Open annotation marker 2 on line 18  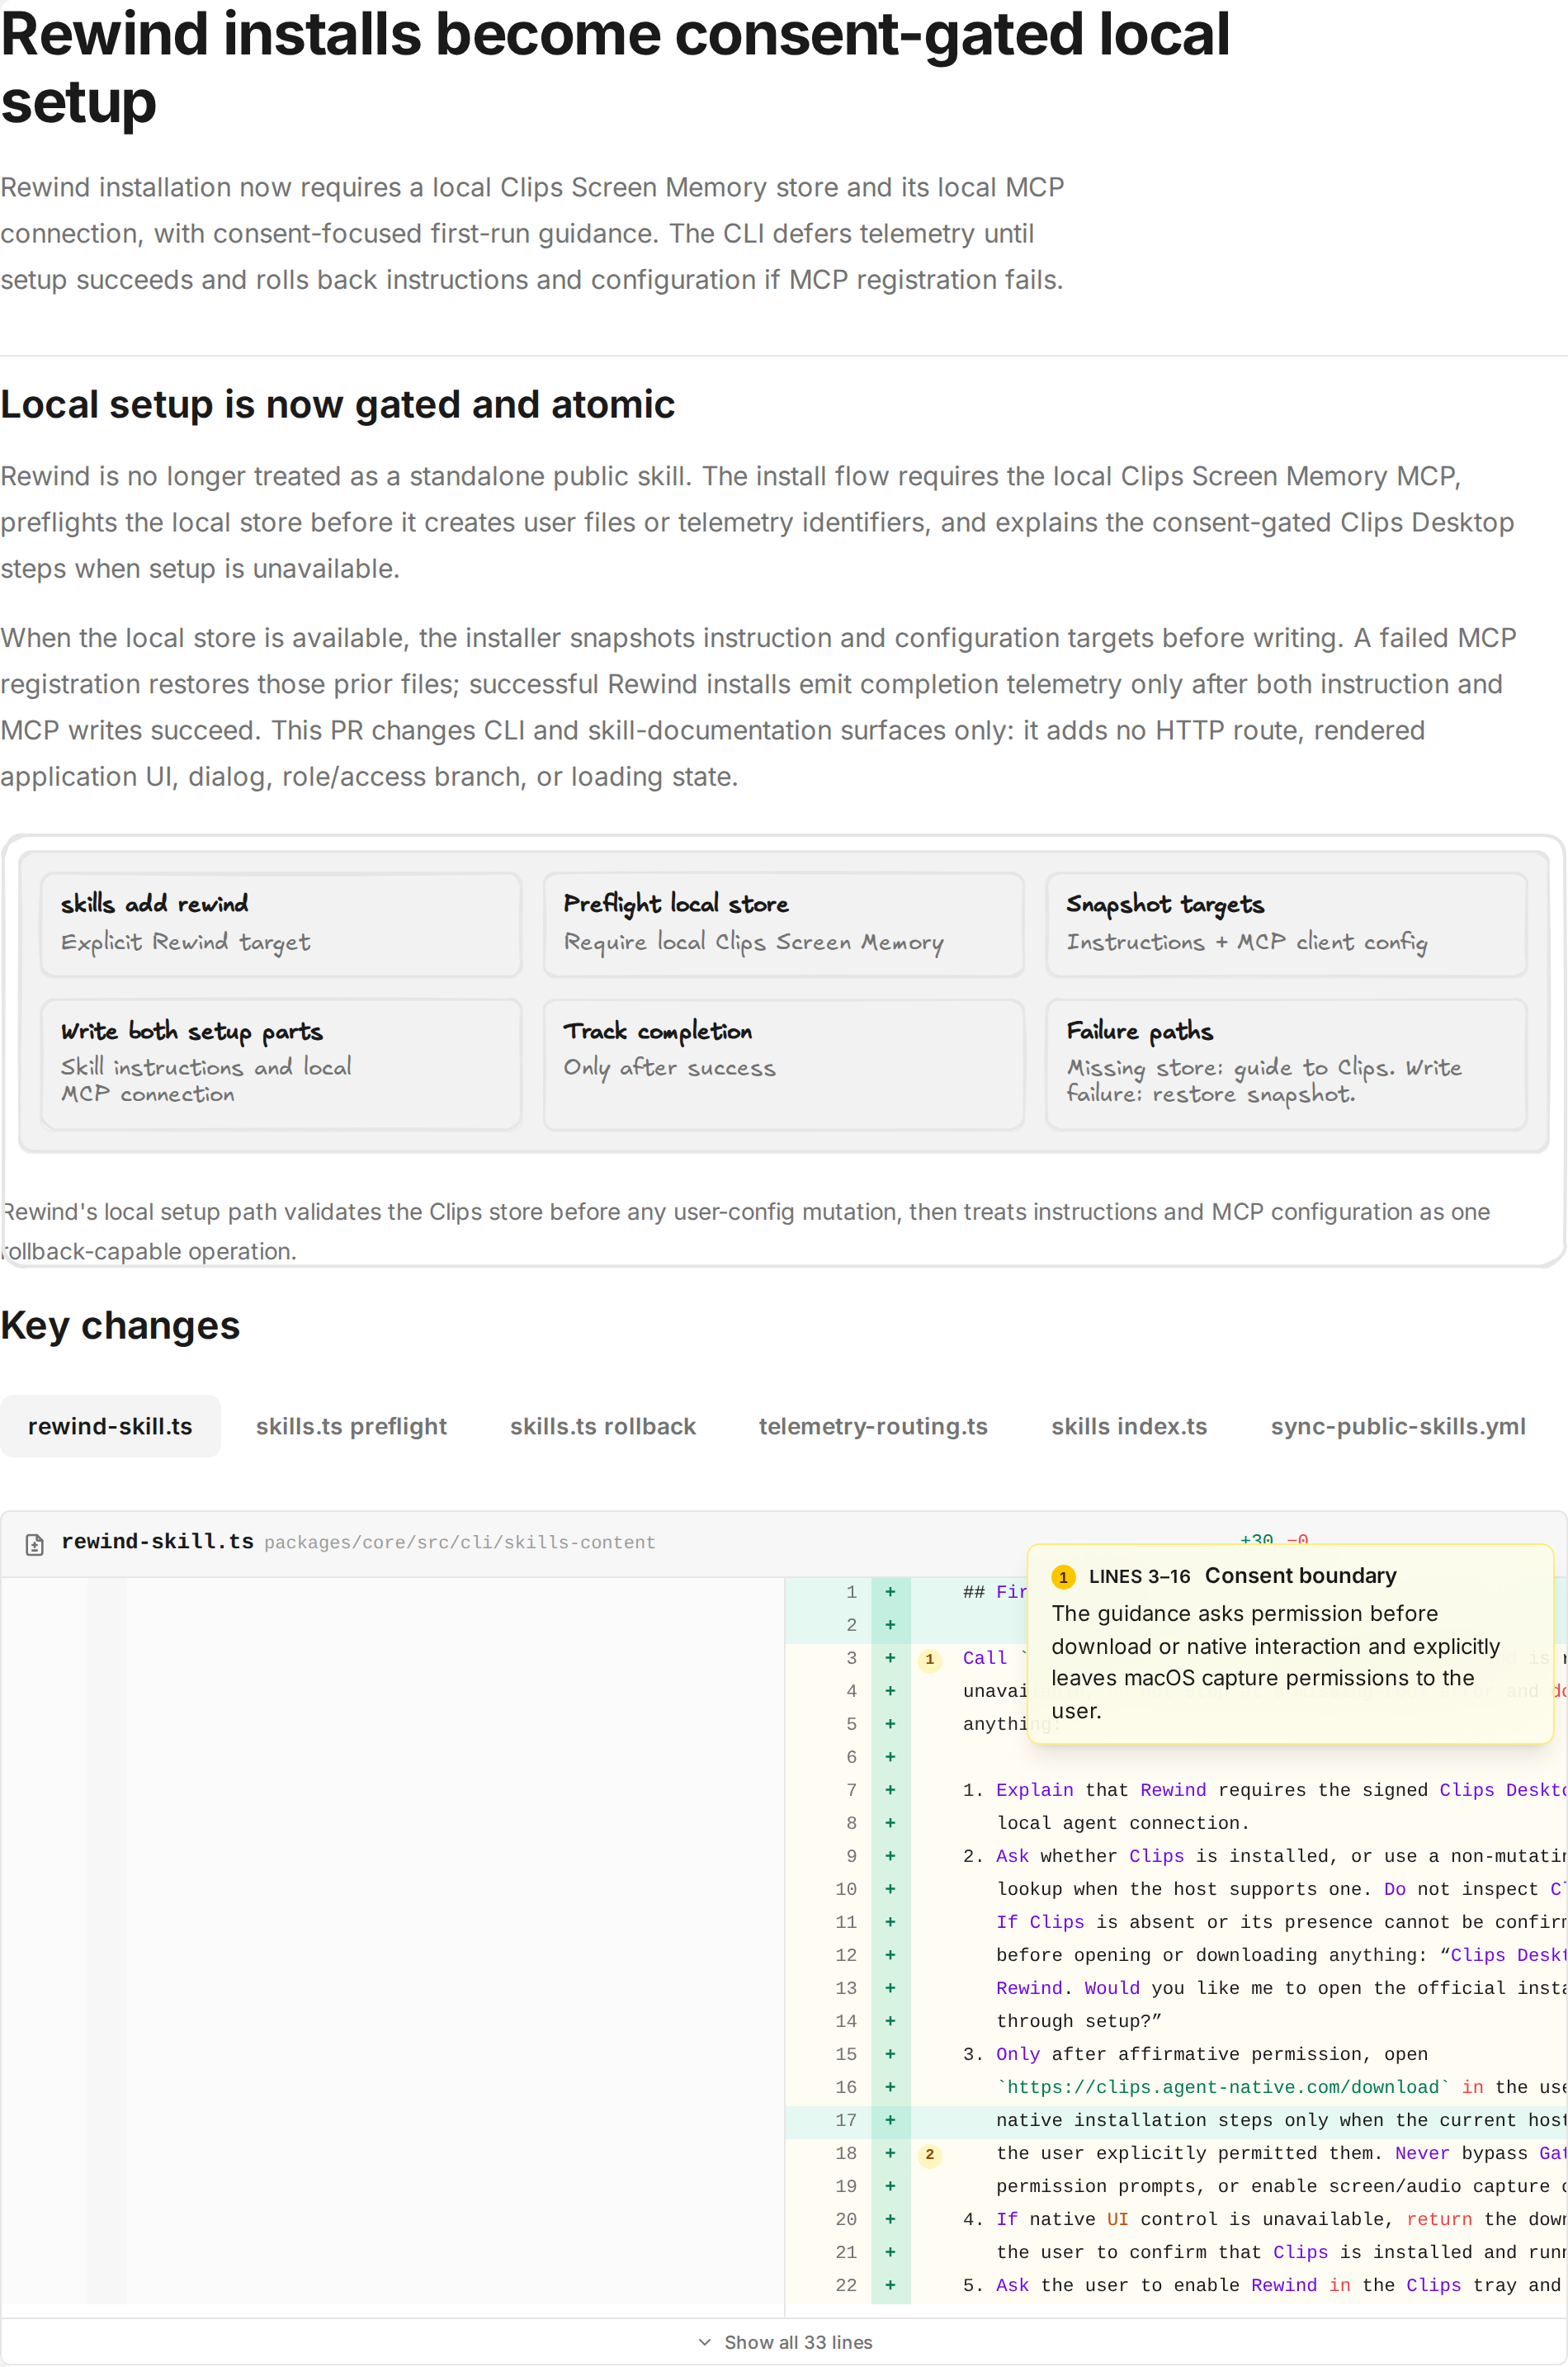click(929, 2154)
